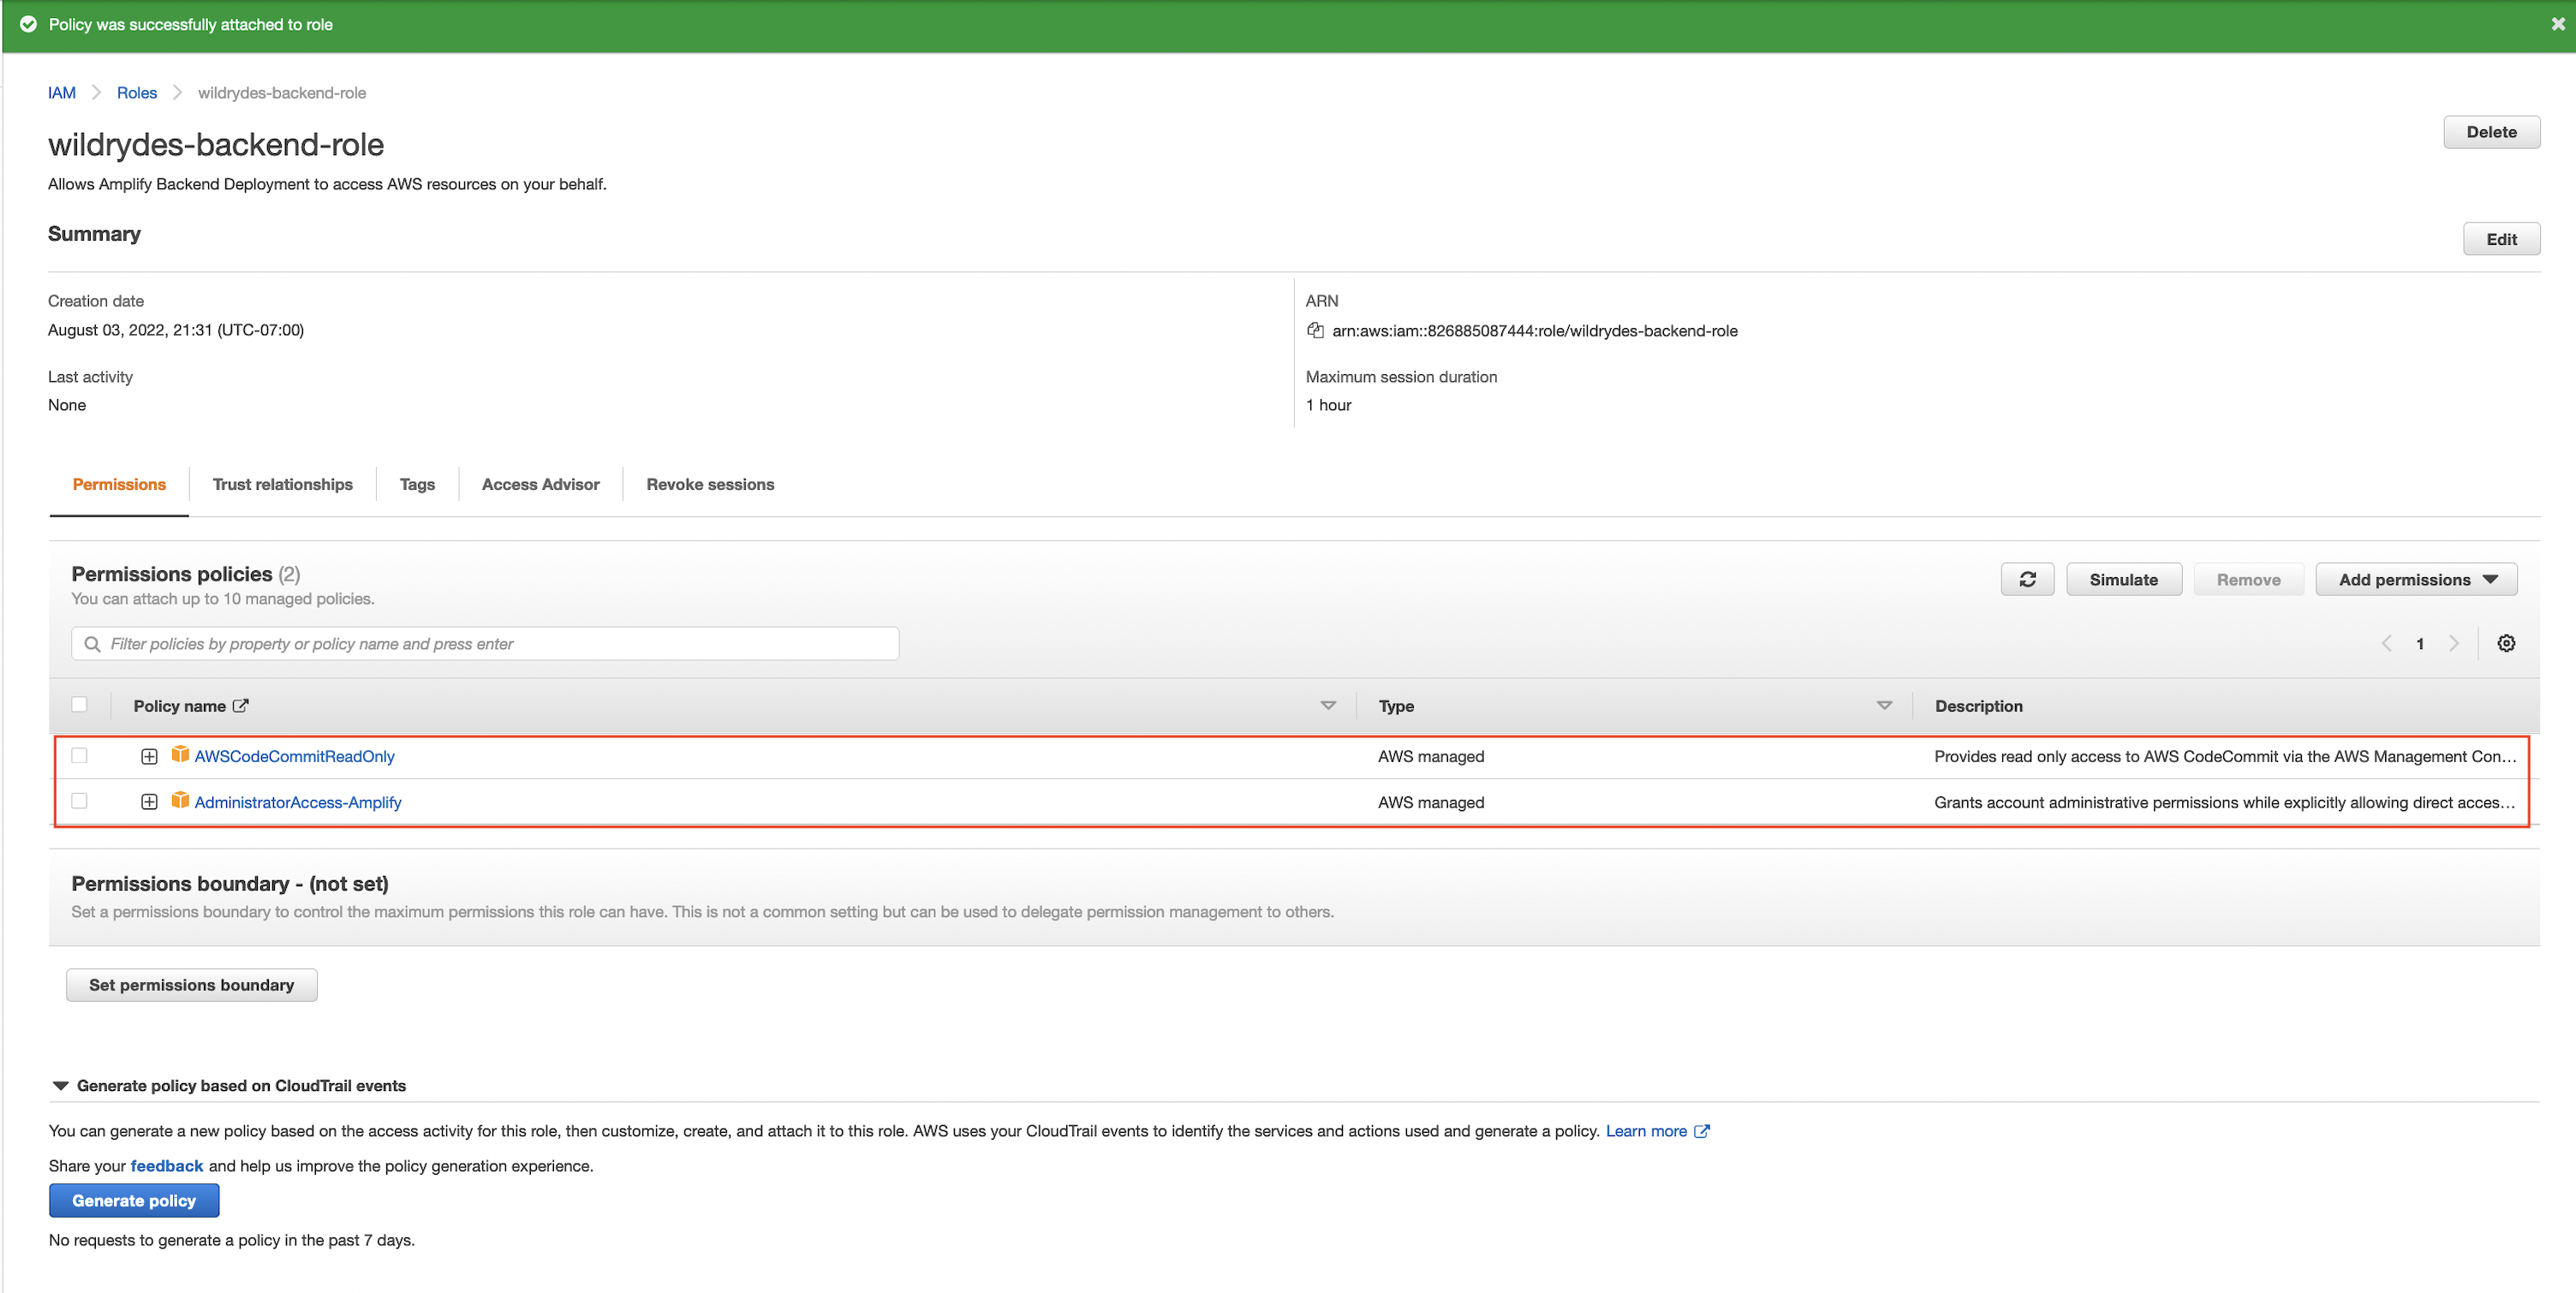Click the Edit summary button
Viewport: 2576px width, 1293px height.
coord(2501,239)
